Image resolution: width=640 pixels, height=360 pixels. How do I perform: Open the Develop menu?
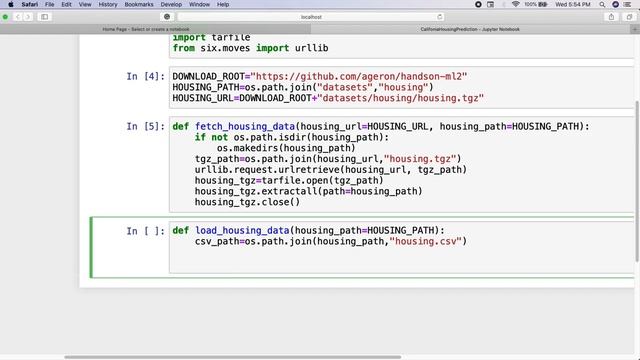pos(171,4)
